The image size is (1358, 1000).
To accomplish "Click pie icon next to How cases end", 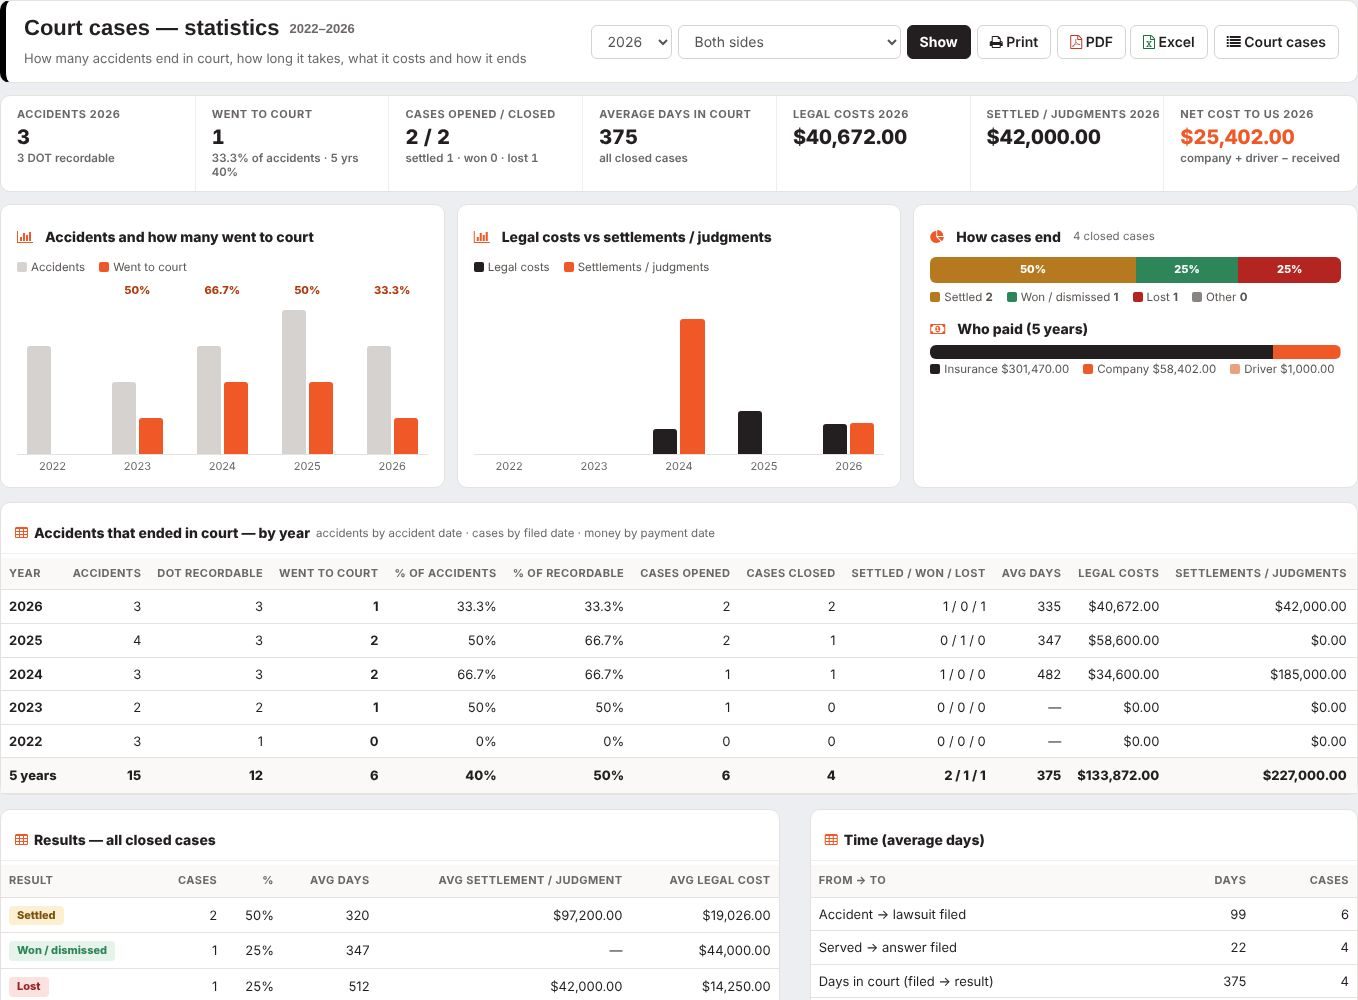I will tap(937, 237).
